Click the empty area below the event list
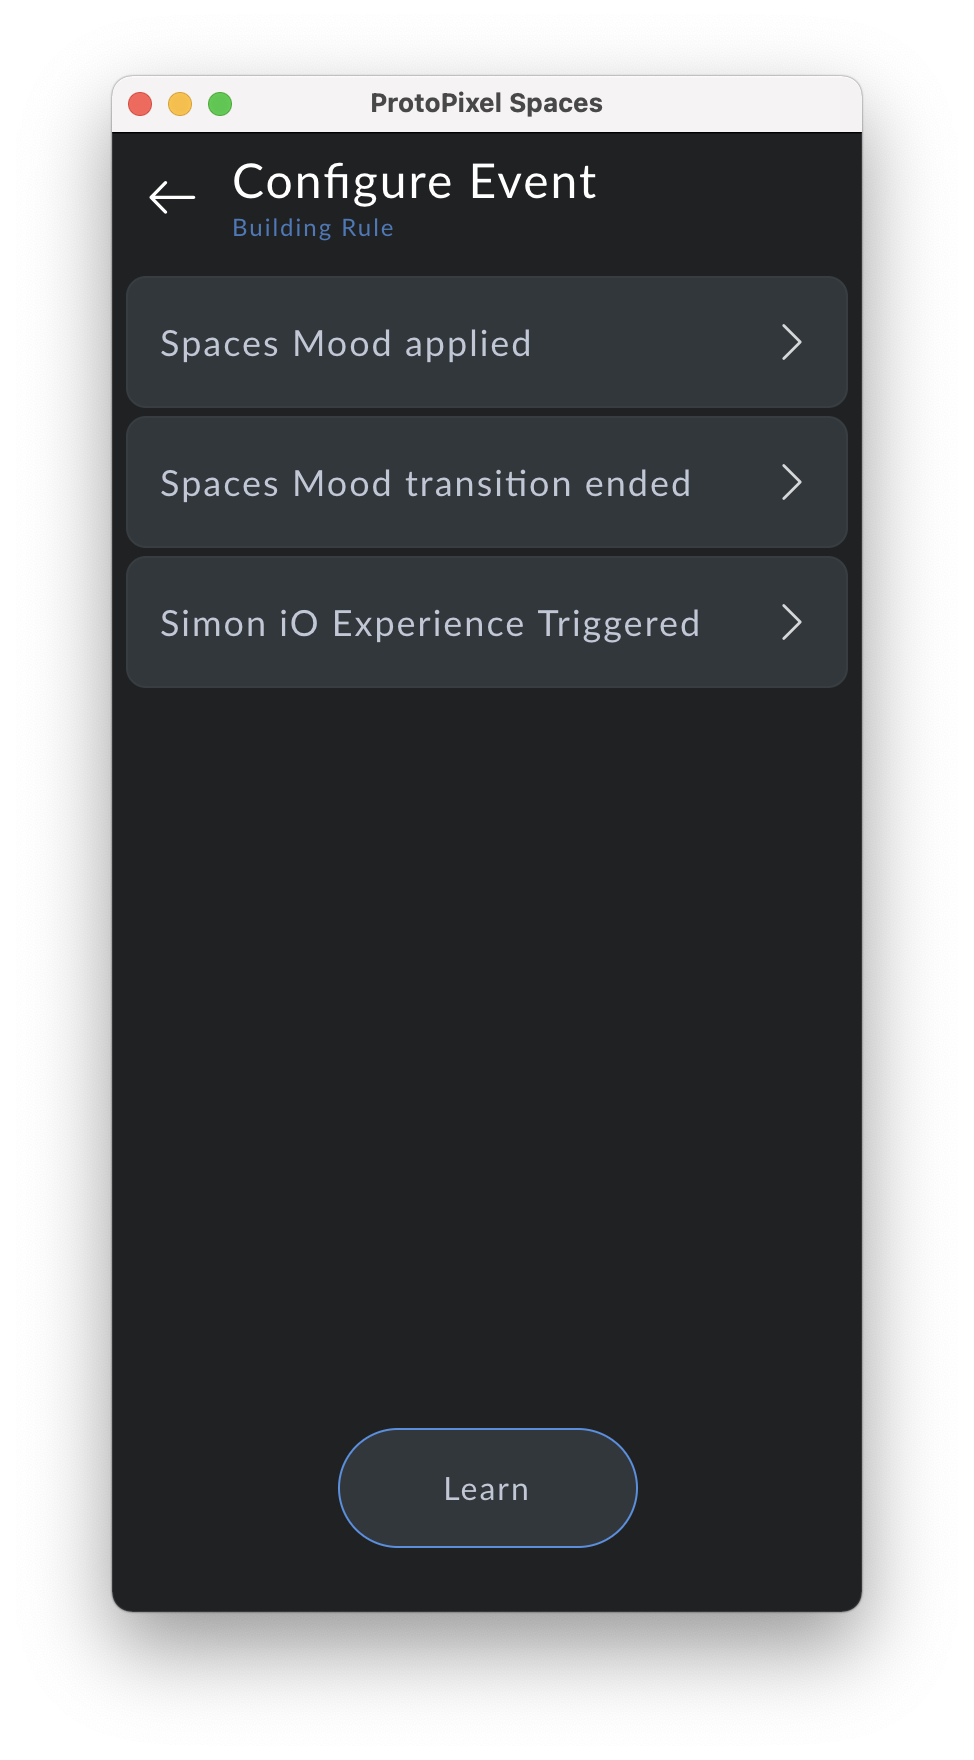This screenshot has width=974, height=1760. click(486, 1000)
